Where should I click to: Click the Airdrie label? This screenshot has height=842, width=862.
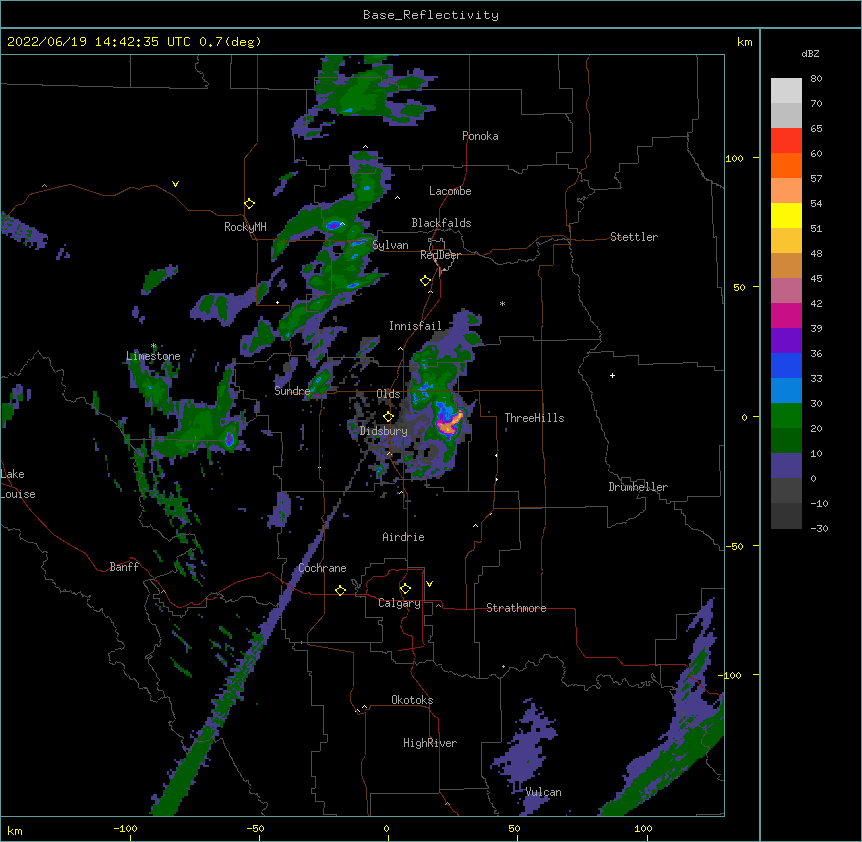403,537
